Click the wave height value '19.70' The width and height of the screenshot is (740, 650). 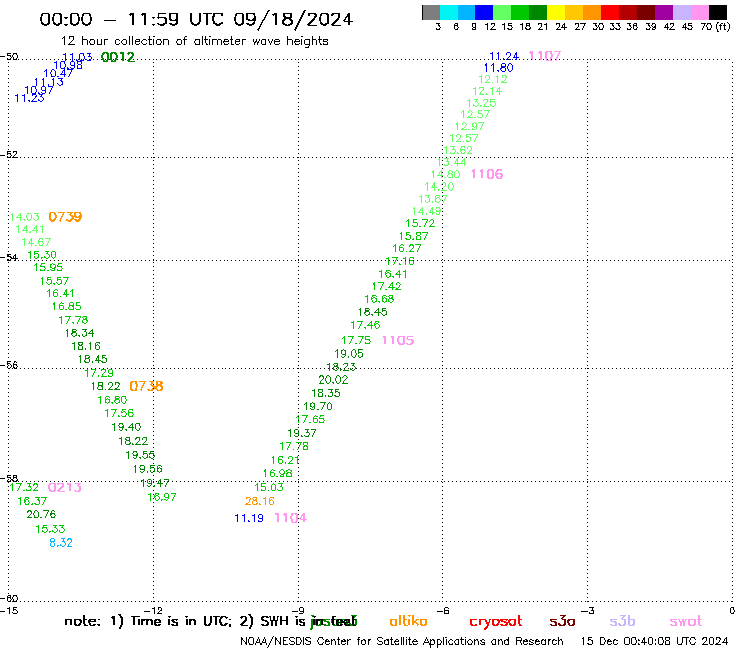[x=318, y=406]
